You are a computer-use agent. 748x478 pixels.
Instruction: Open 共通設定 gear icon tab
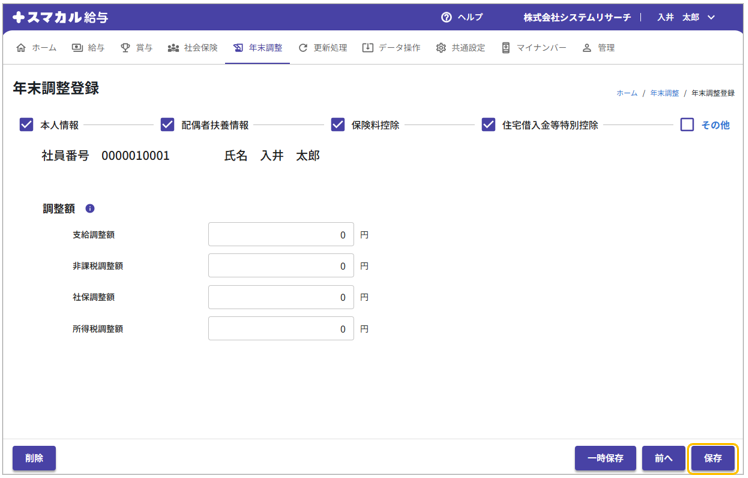click(460, 48)
